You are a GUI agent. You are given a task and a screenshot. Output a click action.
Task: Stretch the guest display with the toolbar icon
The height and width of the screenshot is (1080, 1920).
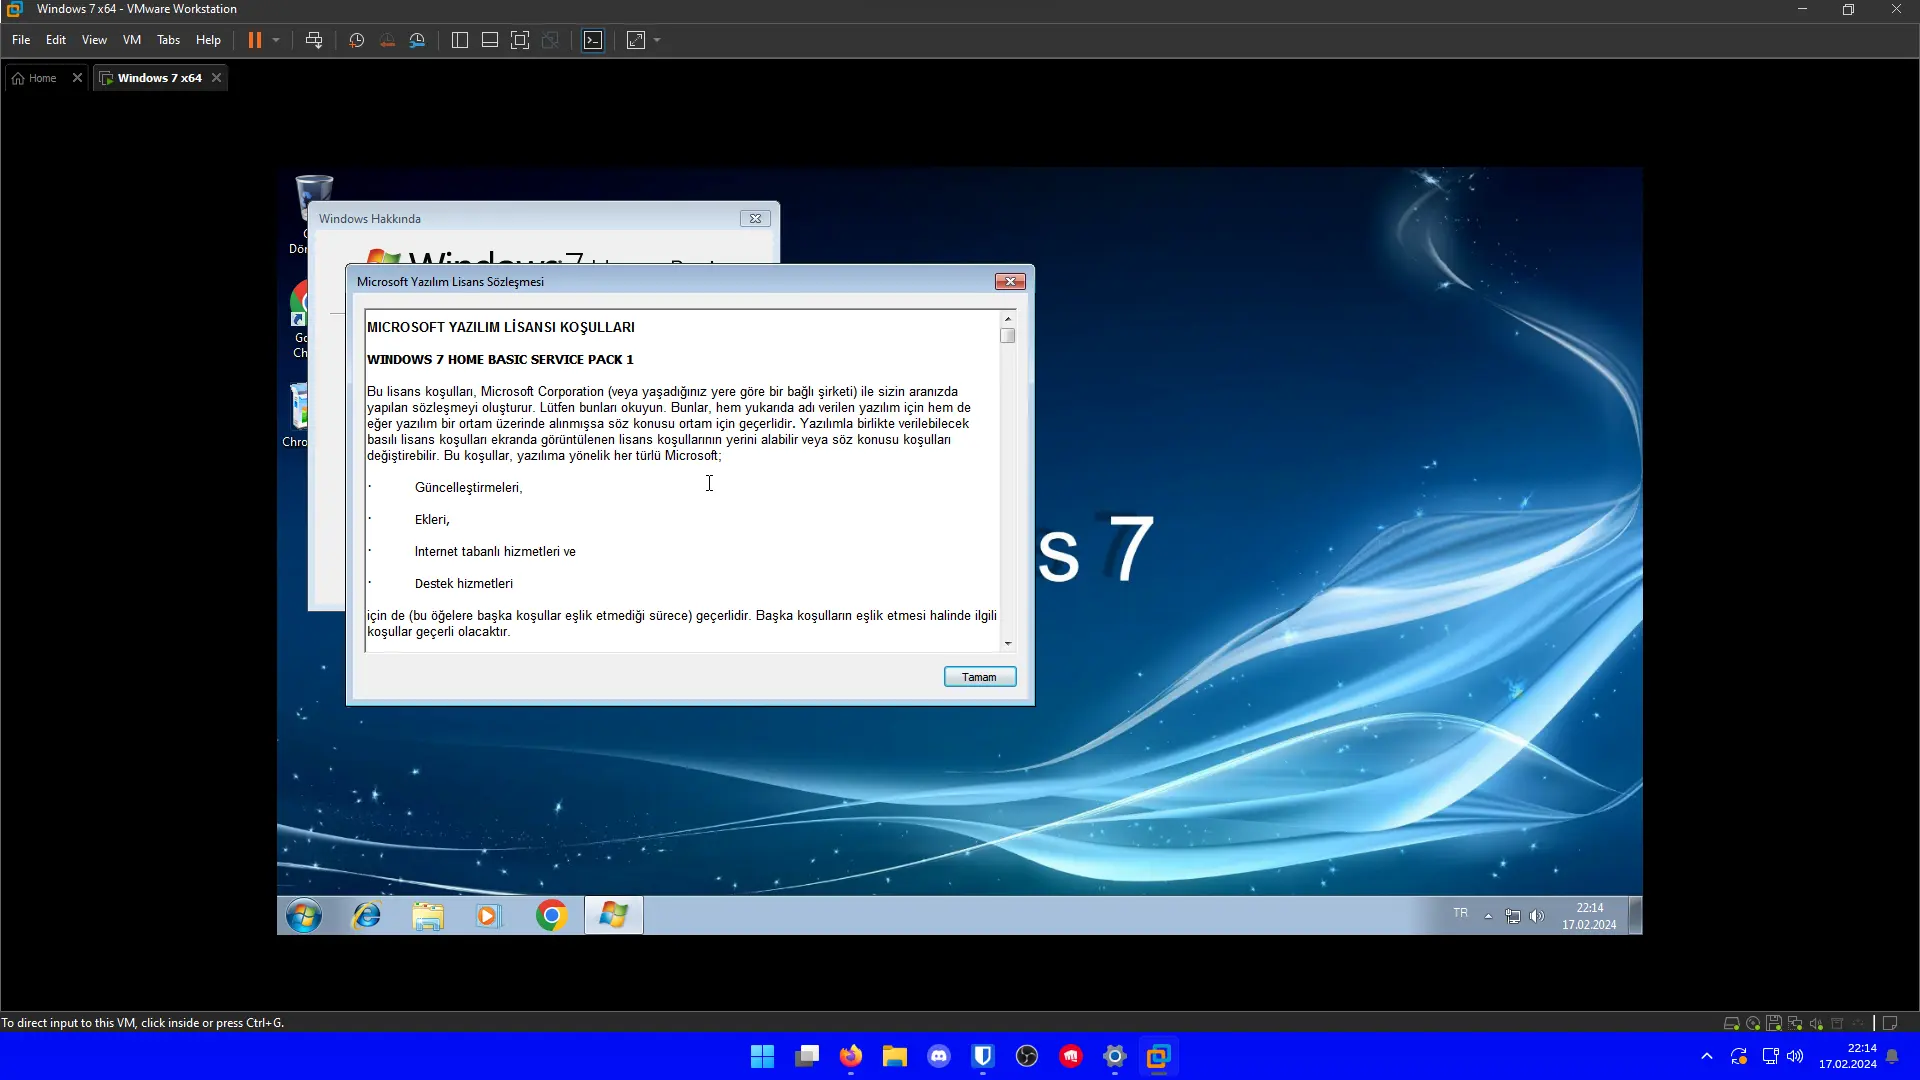click(636, 40)
